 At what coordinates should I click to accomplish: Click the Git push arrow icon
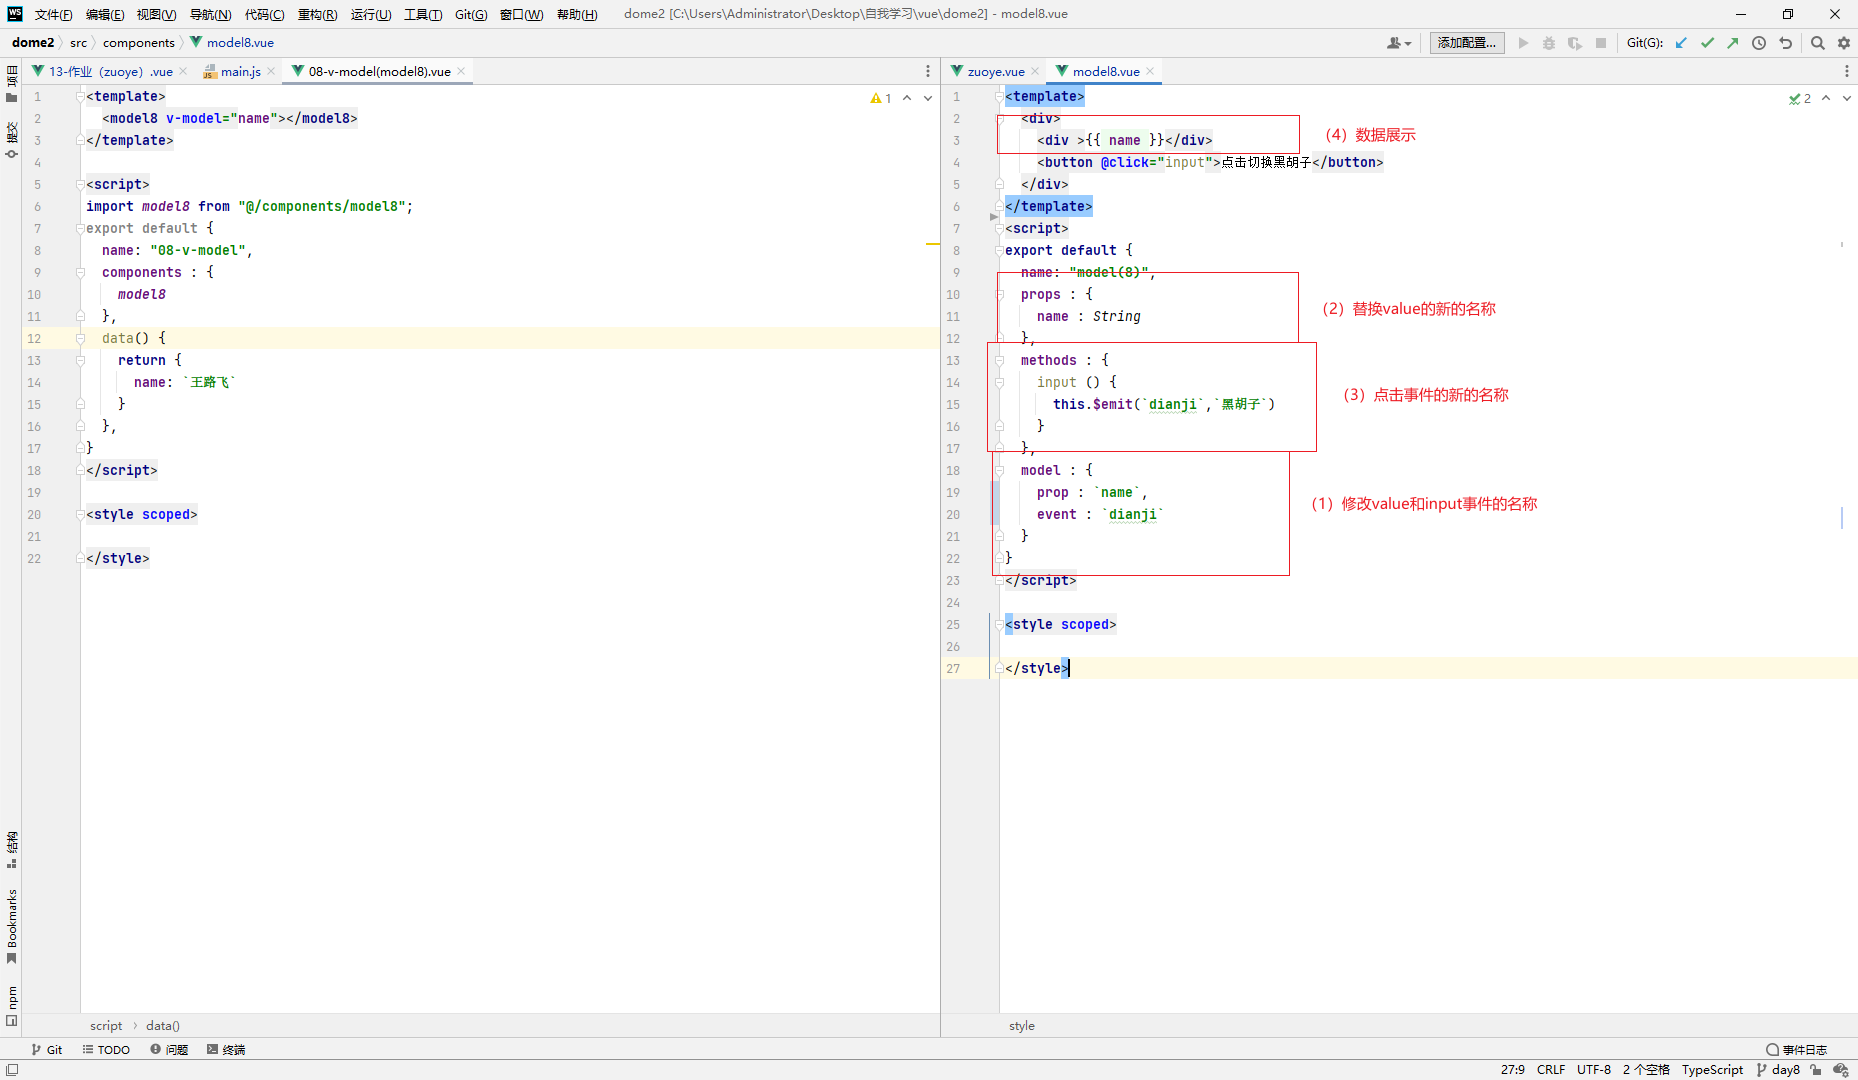click(1732, 43)
